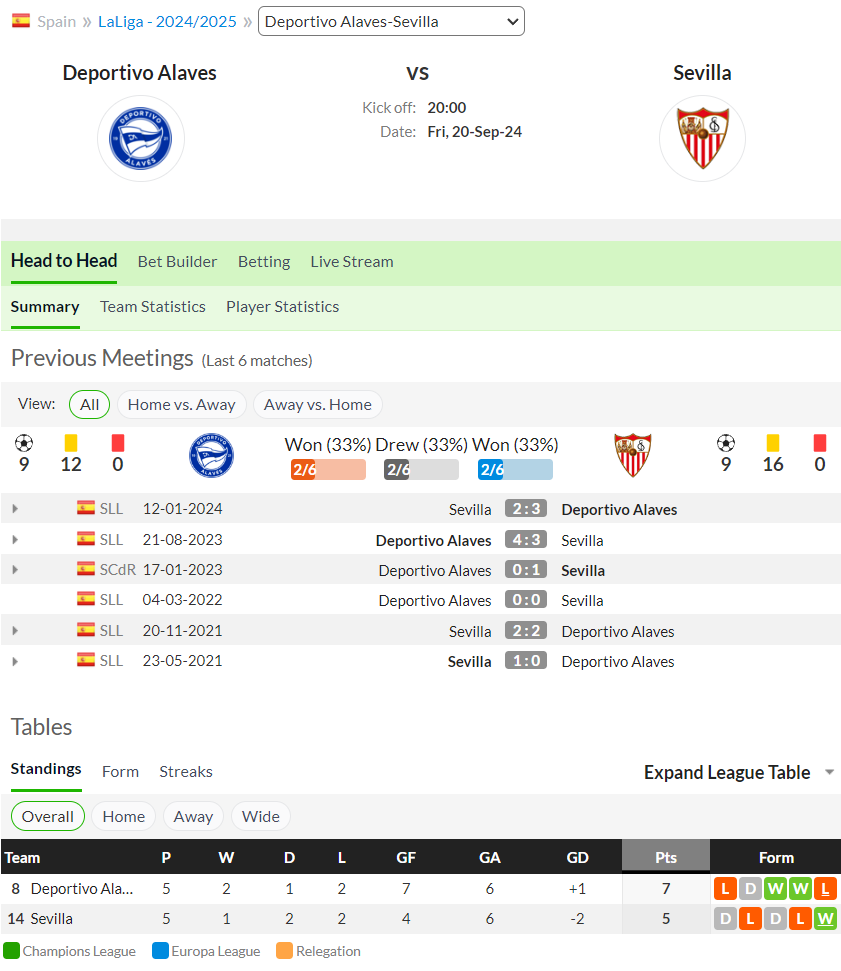Click the Spain flag icon in breadcrumb

click(21, 21)
